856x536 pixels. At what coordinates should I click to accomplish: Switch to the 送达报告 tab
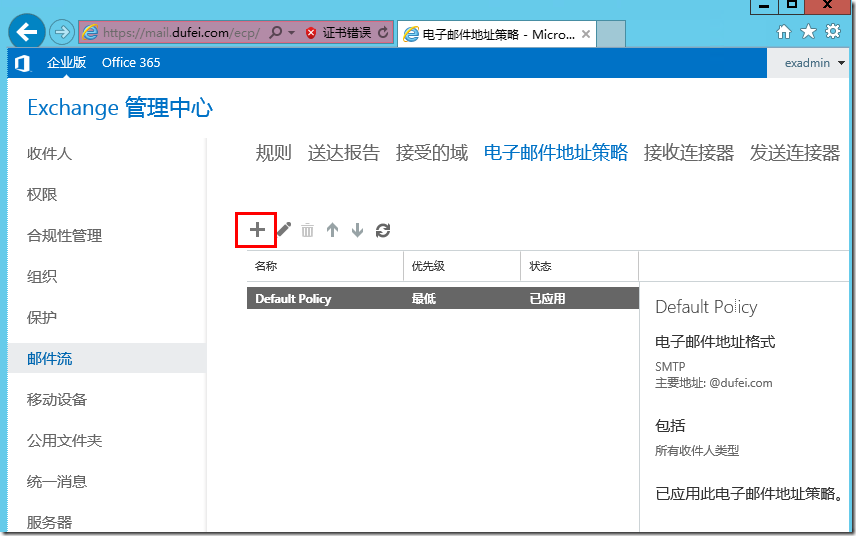[343, 152]
